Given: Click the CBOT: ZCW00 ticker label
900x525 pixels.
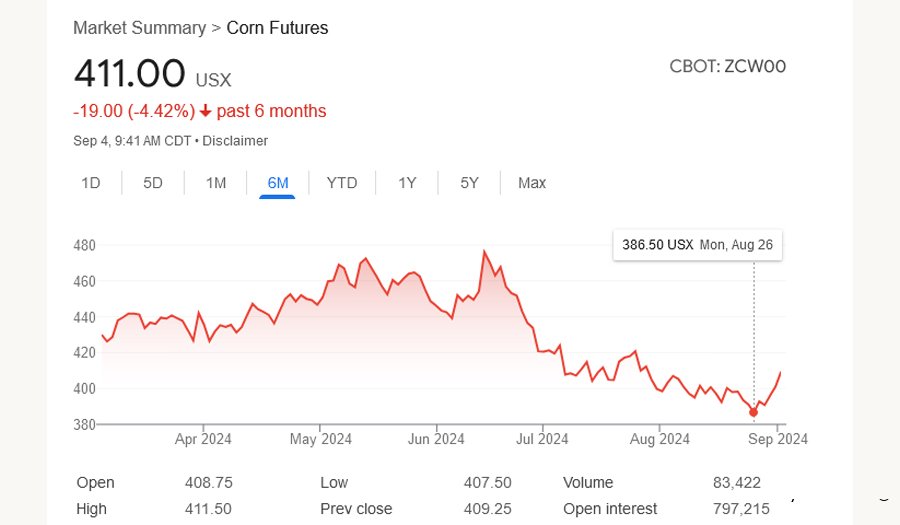Looking at the screenshot, I should pyautogui.click(x=727, y=67).
